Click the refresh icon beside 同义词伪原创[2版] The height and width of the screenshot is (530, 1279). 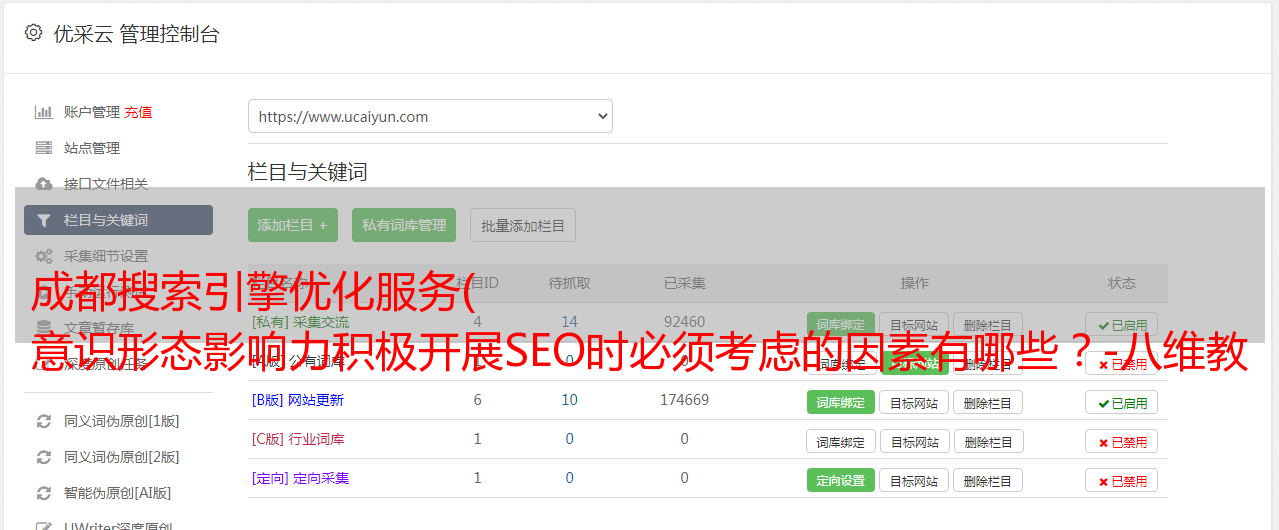click(43, 457)
